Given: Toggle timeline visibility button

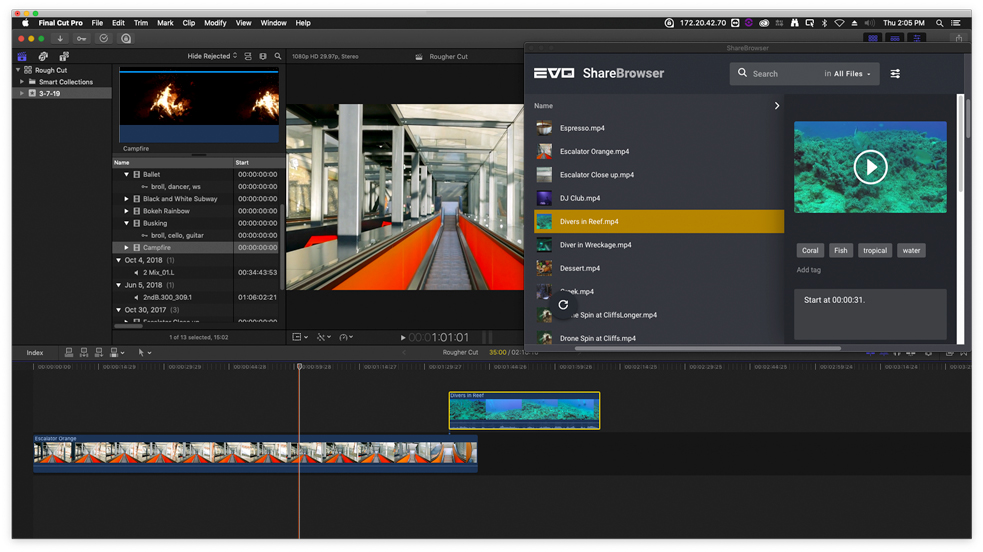Looking at the screenshot, I should (895, 38).
